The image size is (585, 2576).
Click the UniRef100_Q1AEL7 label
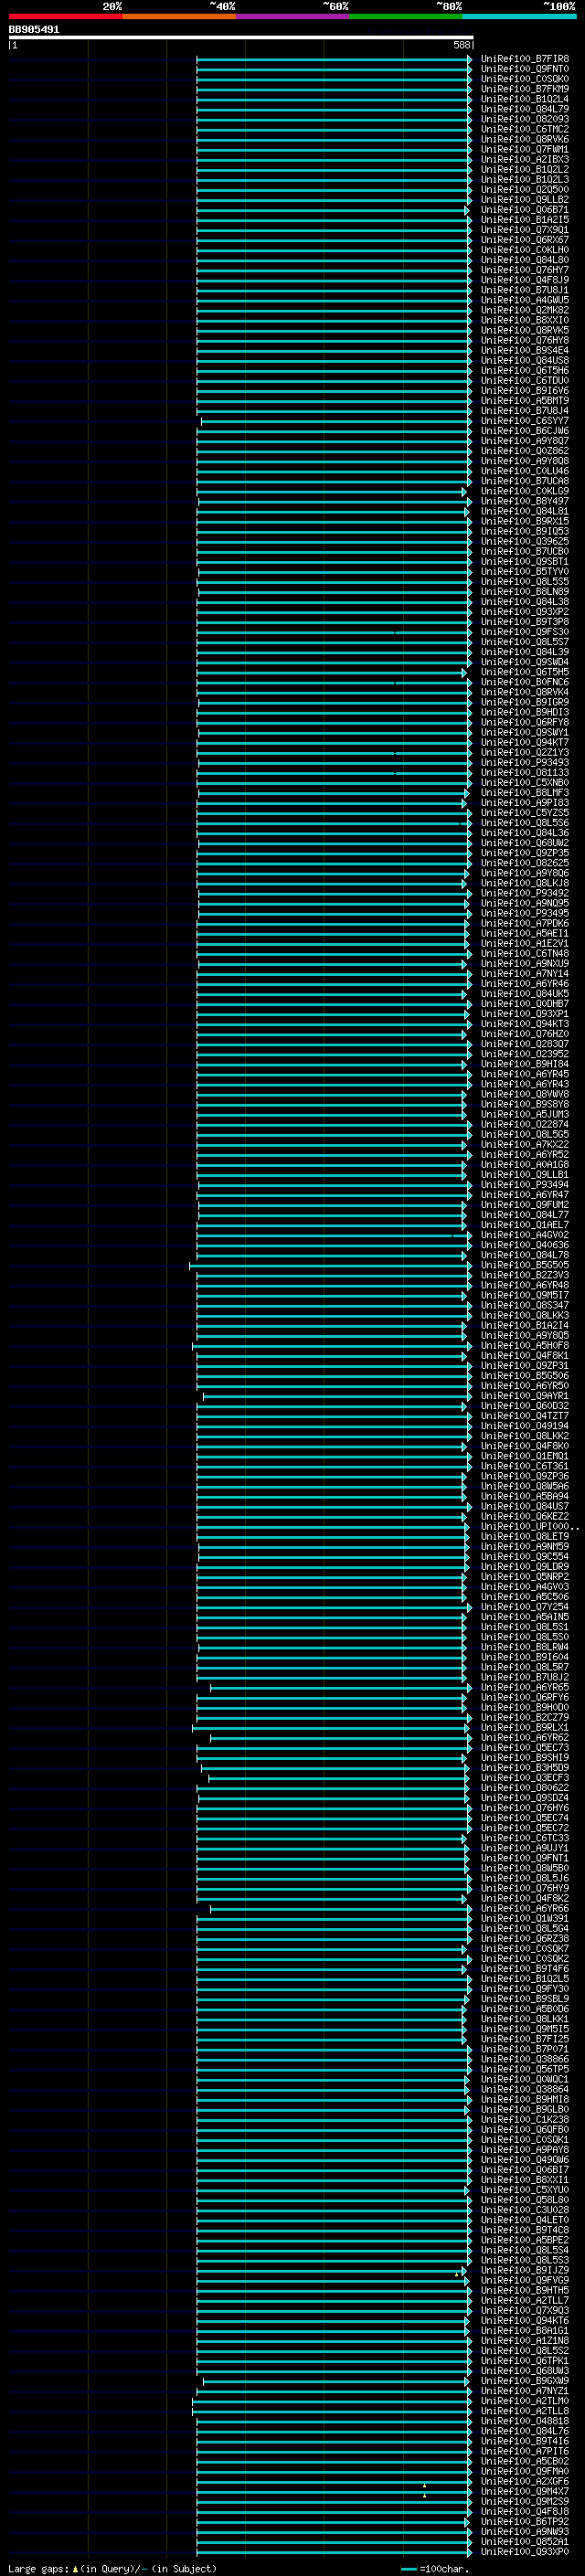click(524, 1225)
